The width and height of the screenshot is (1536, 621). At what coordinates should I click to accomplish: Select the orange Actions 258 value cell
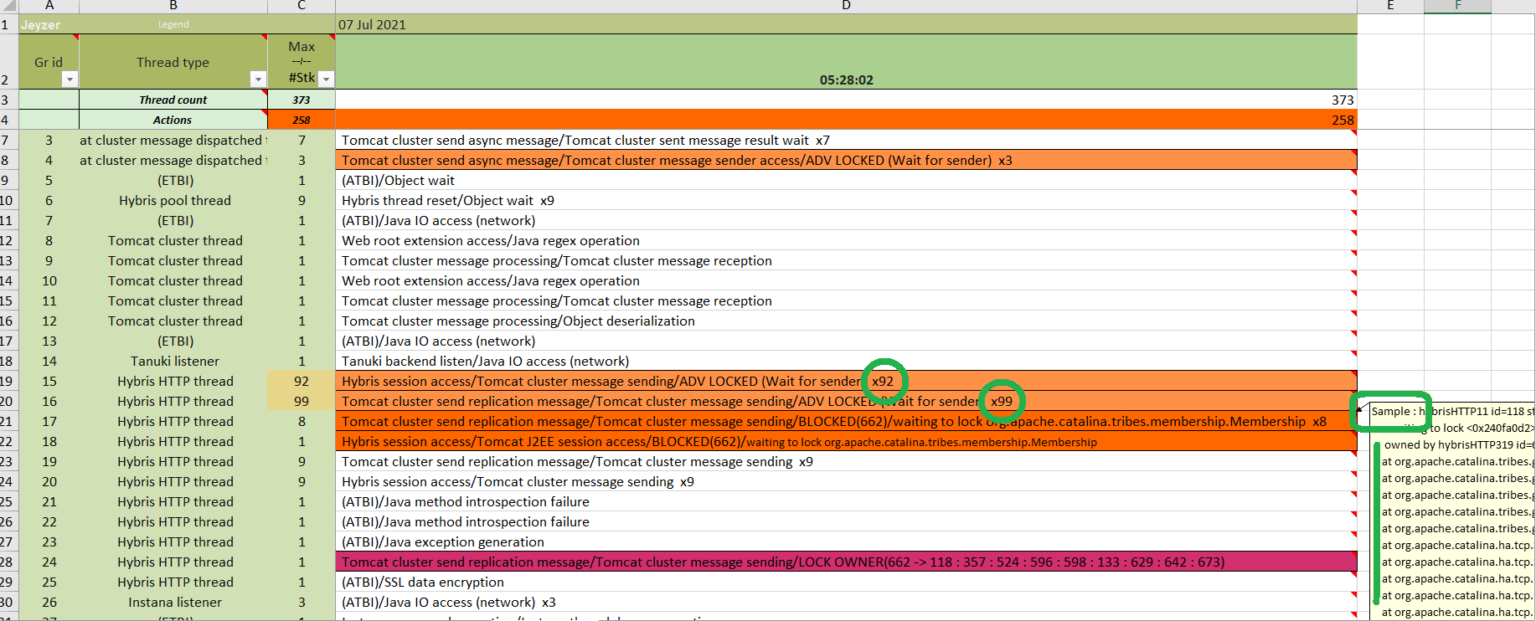[846, 120]
